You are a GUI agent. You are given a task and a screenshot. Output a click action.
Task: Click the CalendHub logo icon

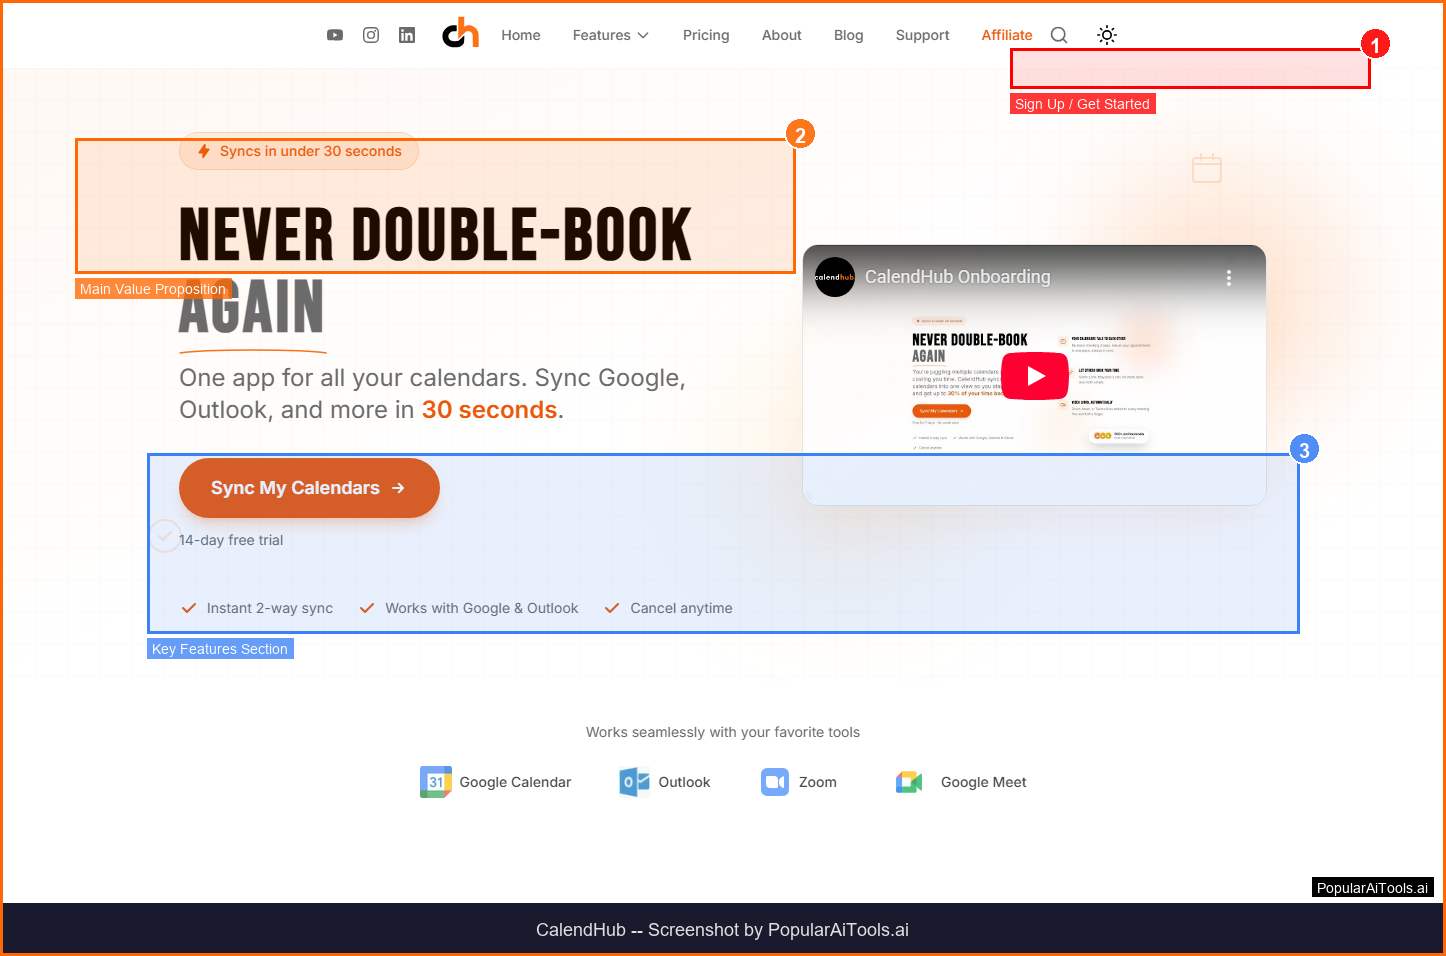[x=461, y=35]
